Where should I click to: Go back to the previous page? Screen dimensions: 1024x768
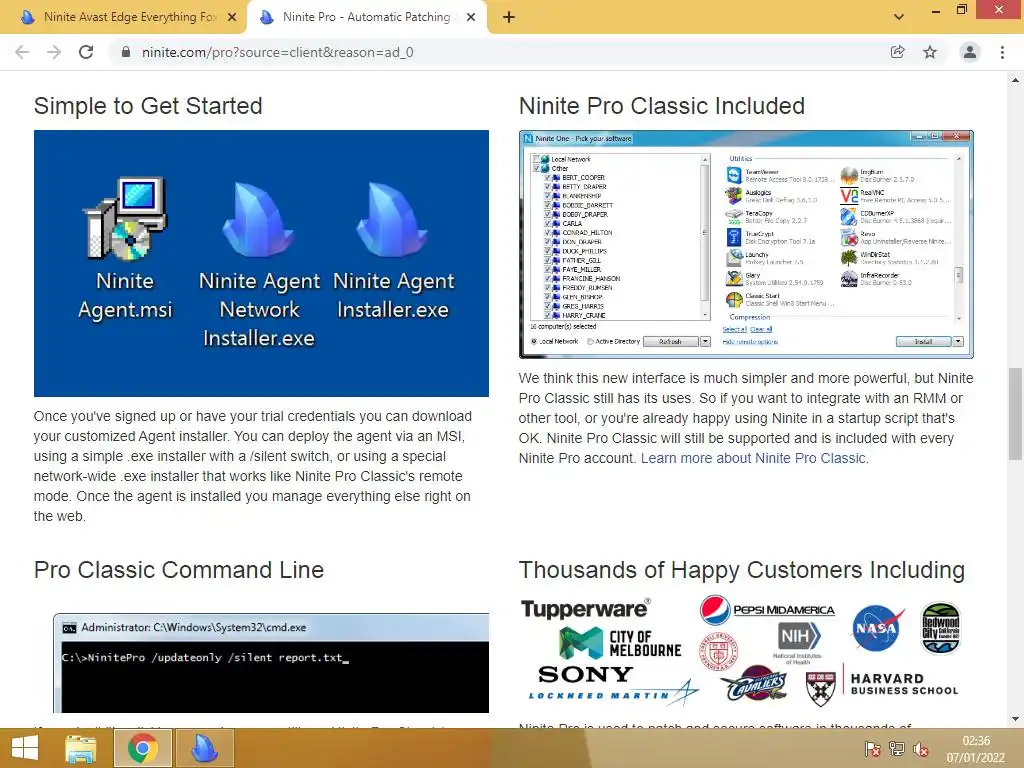coord(22,52)
